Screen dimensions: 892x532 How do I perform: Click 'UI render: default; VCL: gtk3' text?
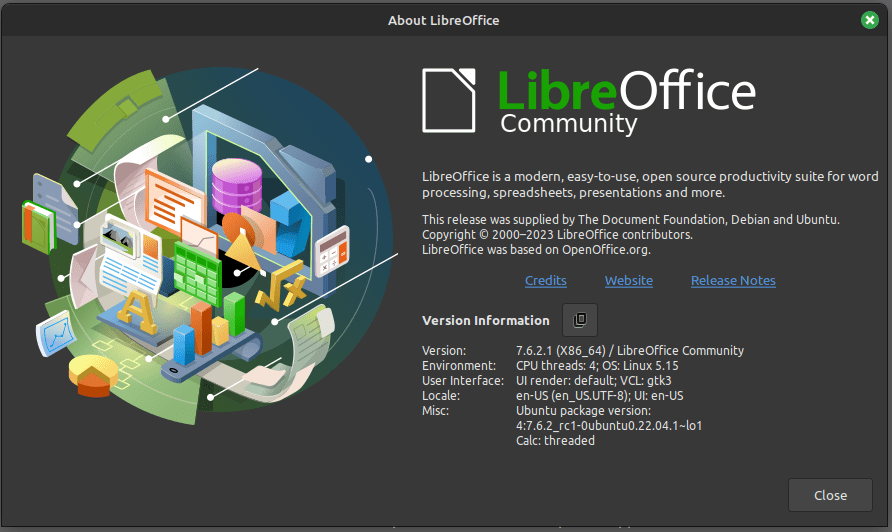(594, 381)
